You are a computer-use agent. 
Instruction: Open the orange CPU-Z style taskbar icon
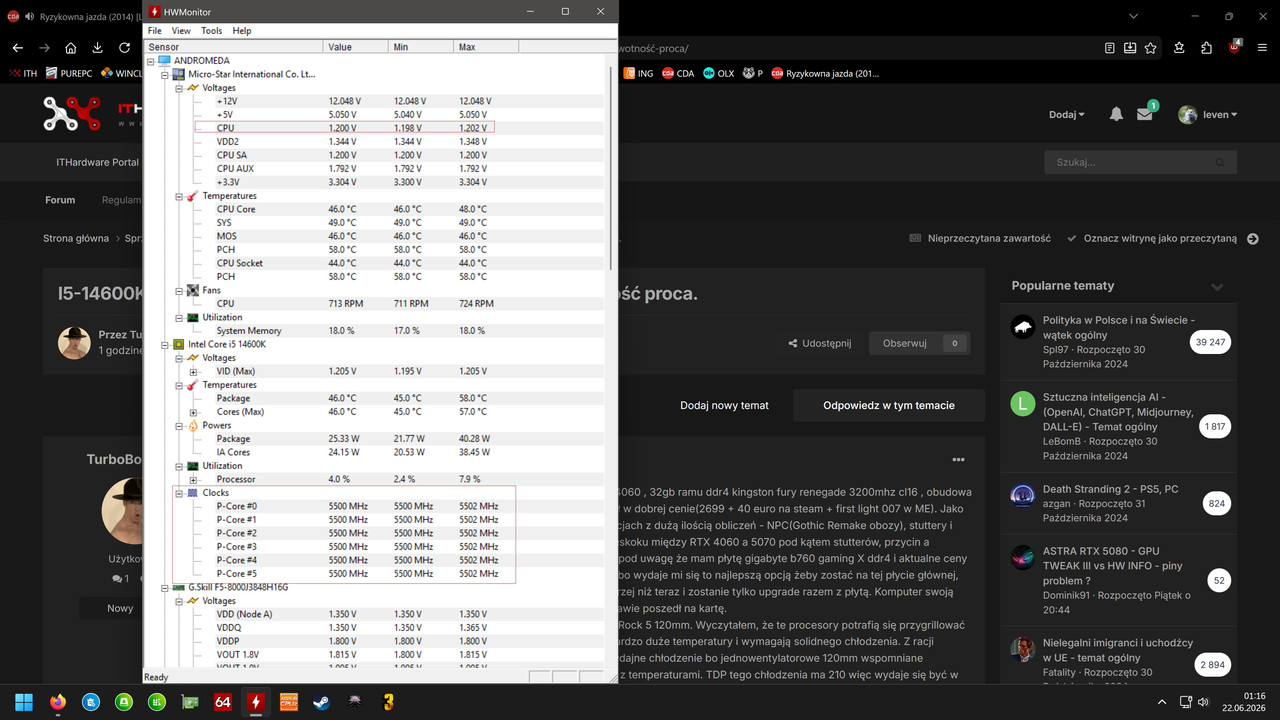point(288,702)
